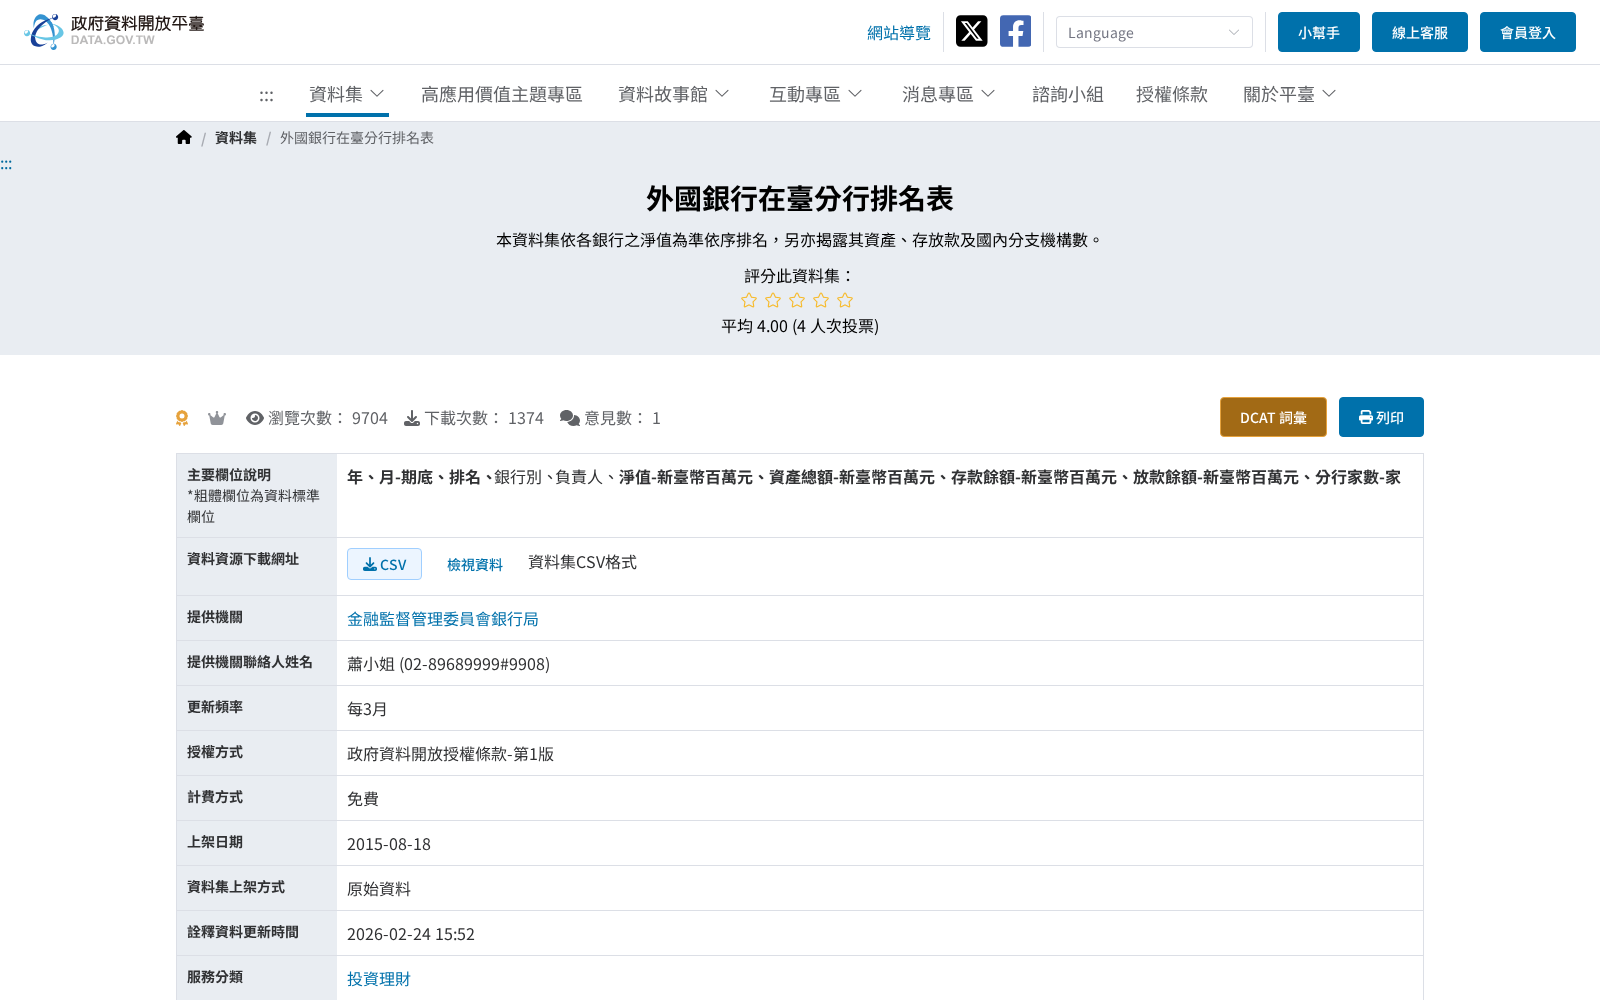This screenshot has width=1600, height=1000.
Task: Open the Language dropdown
Action: (1154, 32)
